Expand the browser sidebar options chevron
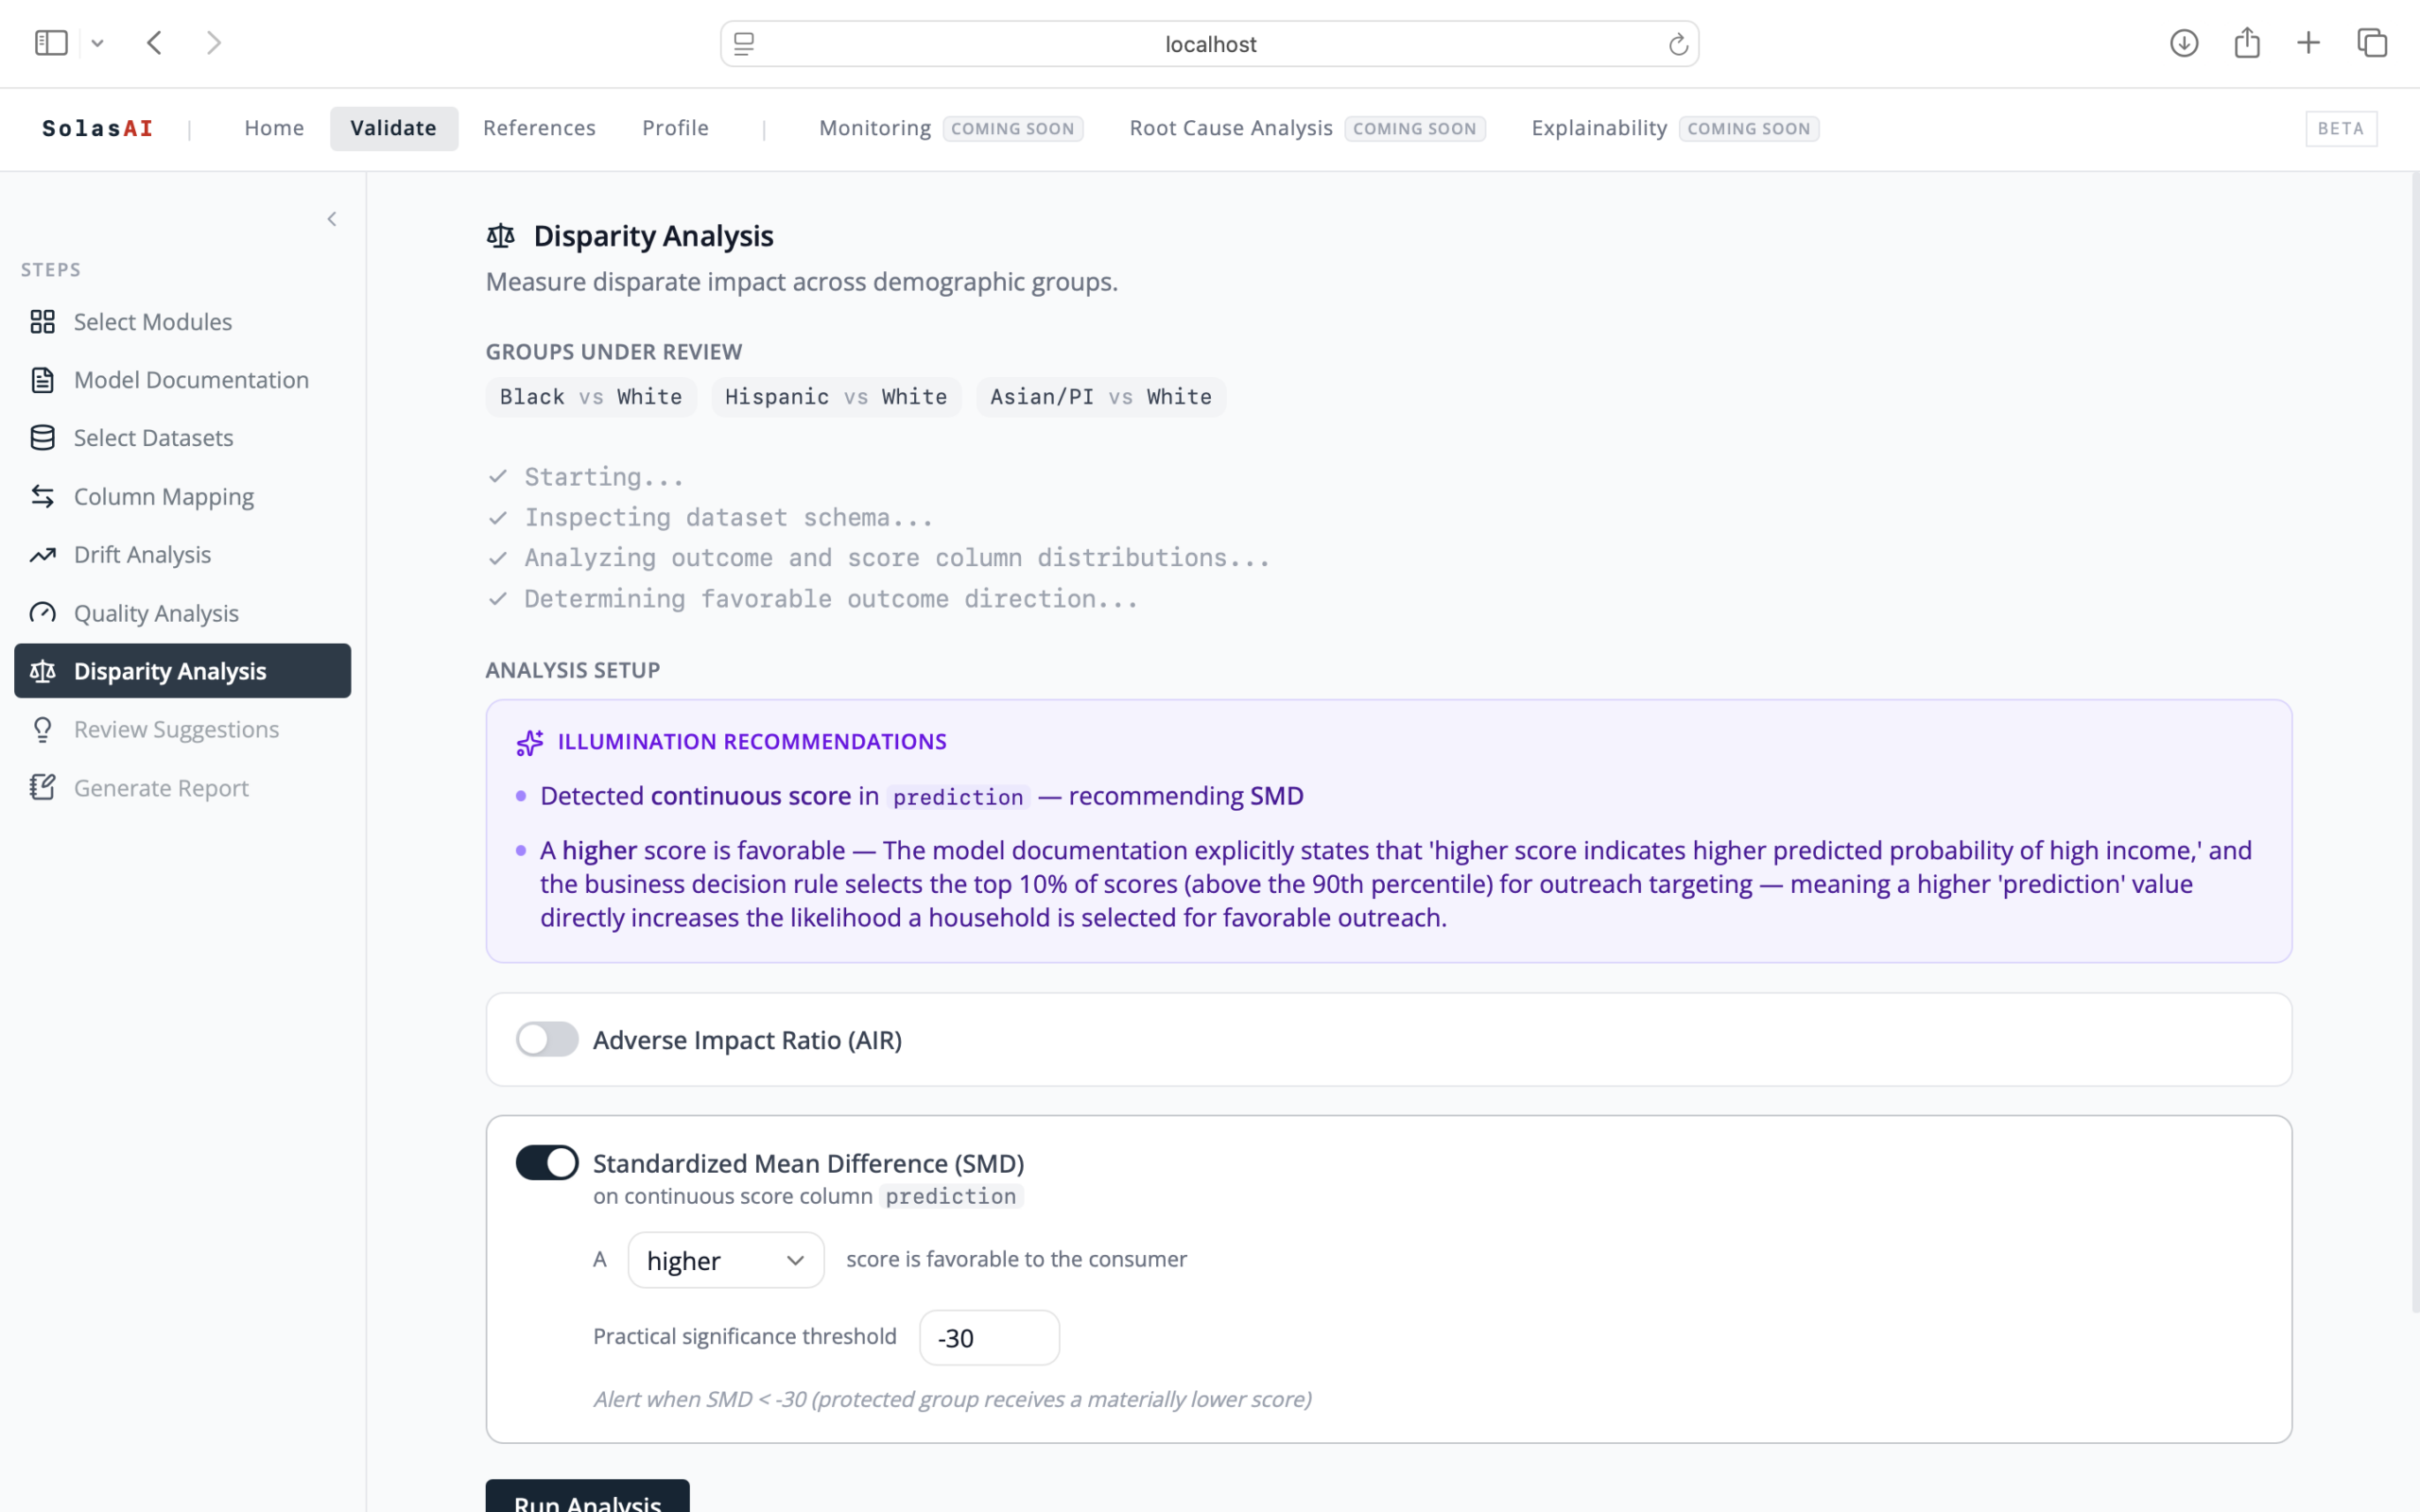Image resolution: width=2420 pixels, height=1512 pixels. coord(97,43)
